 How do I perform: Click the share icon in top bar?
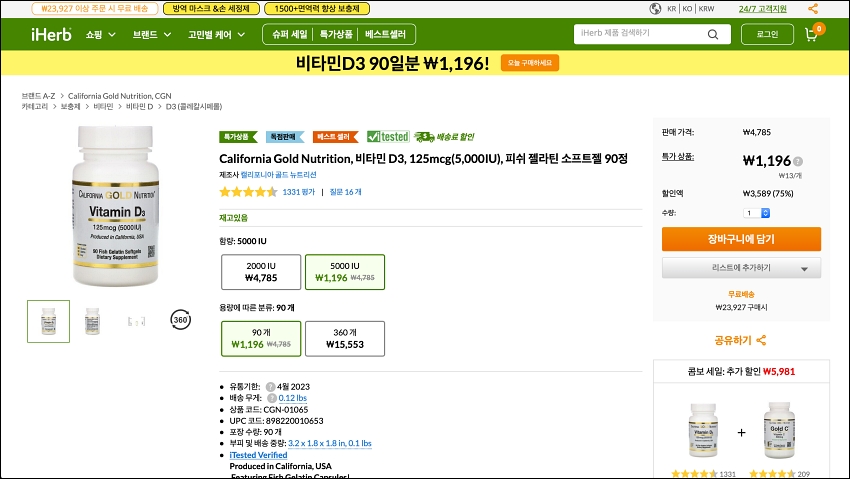click(x=813, y=9)
